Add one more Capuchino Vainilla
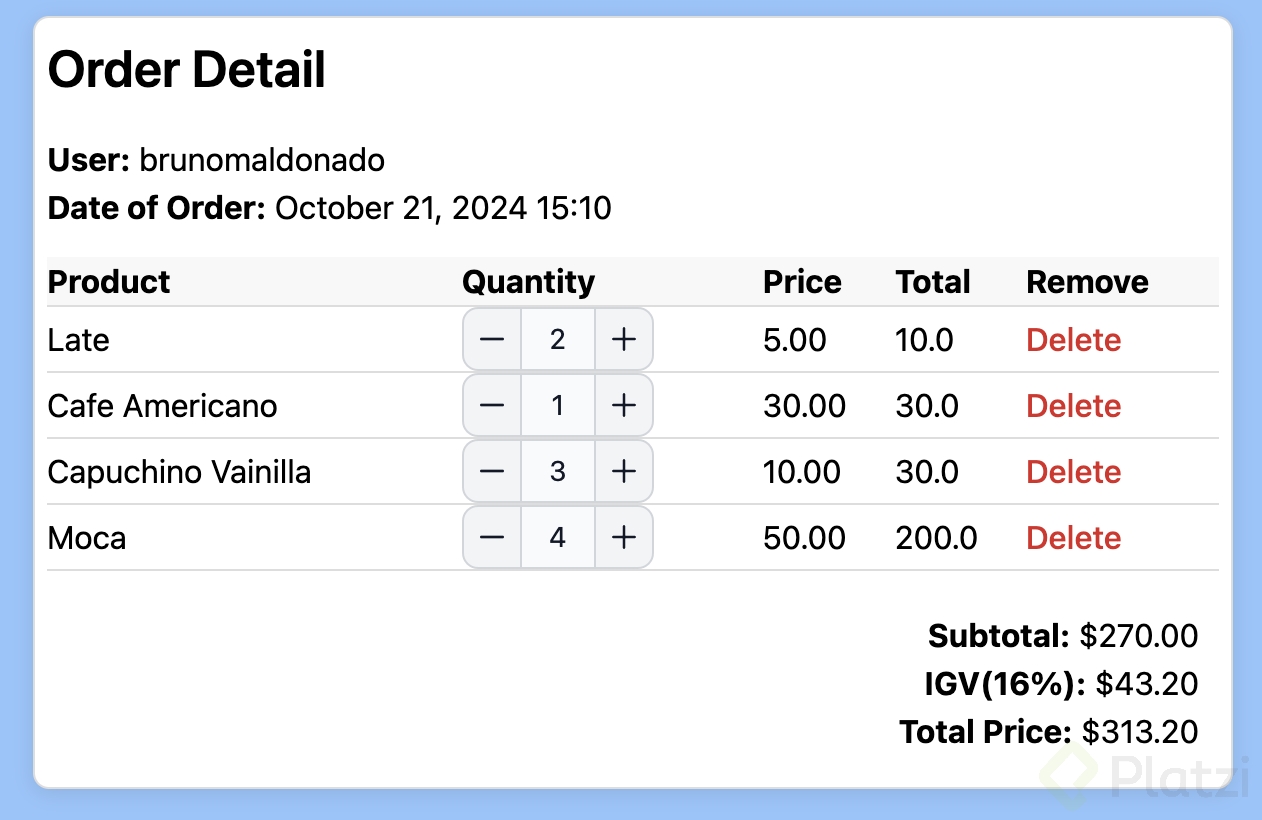The image size is (1262, 820). pos(624,472)
